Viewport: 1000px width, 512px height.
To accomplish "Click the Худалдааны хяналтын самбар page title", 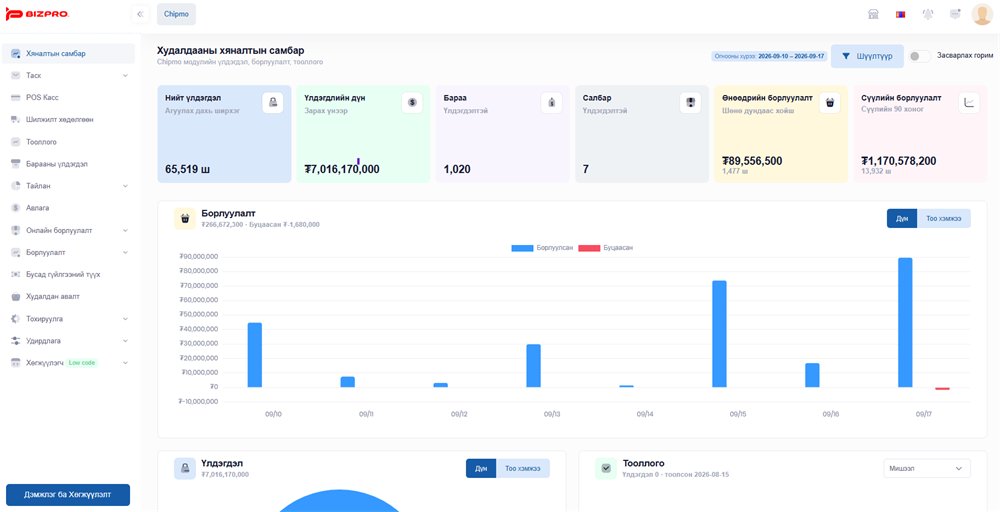I will pyautogui.click(x=230, y=50).
